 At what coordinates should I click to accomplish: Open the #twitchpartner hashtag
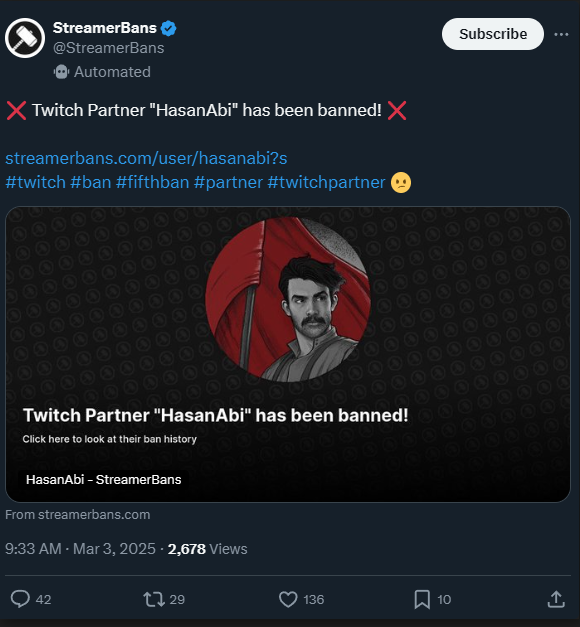coord(326,182)
